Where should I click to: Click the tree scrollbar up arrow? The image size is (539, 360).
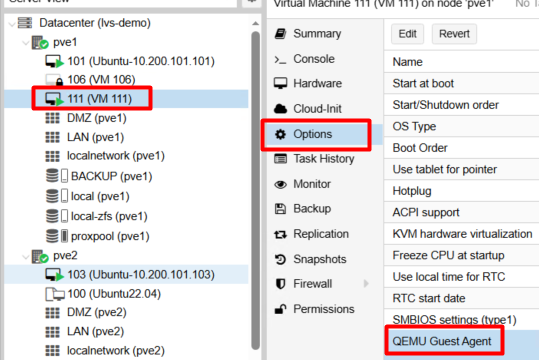coord(255,23)
